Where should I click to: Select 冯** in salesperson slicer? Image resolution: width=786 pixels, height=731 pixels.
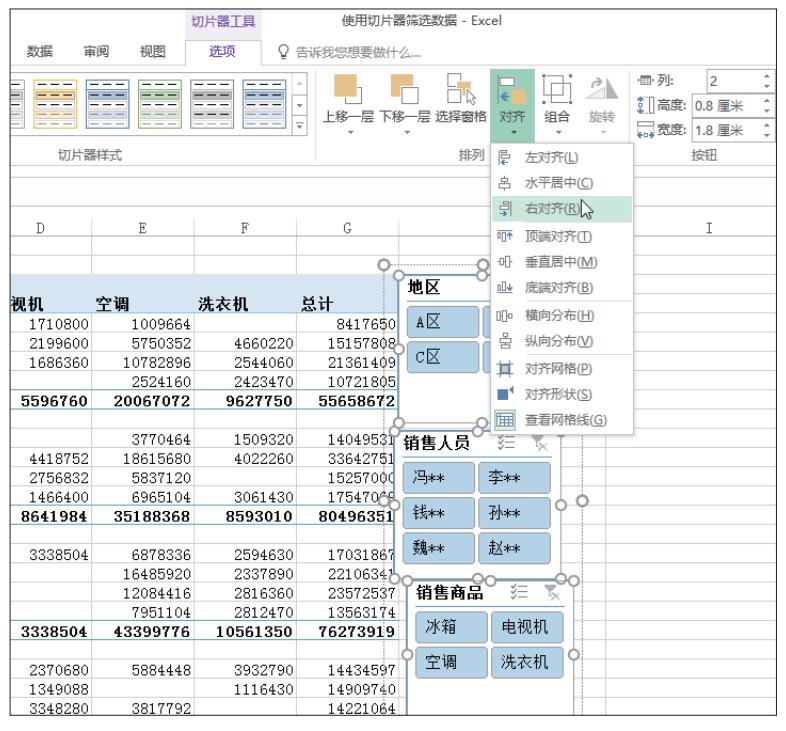(438, 477)
